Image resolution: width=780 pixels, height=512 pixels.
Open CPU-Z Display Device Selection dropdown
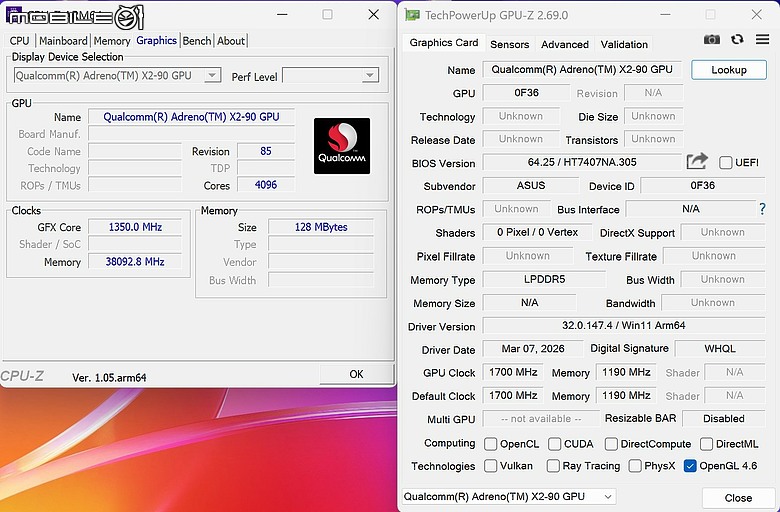coord(117,76)
